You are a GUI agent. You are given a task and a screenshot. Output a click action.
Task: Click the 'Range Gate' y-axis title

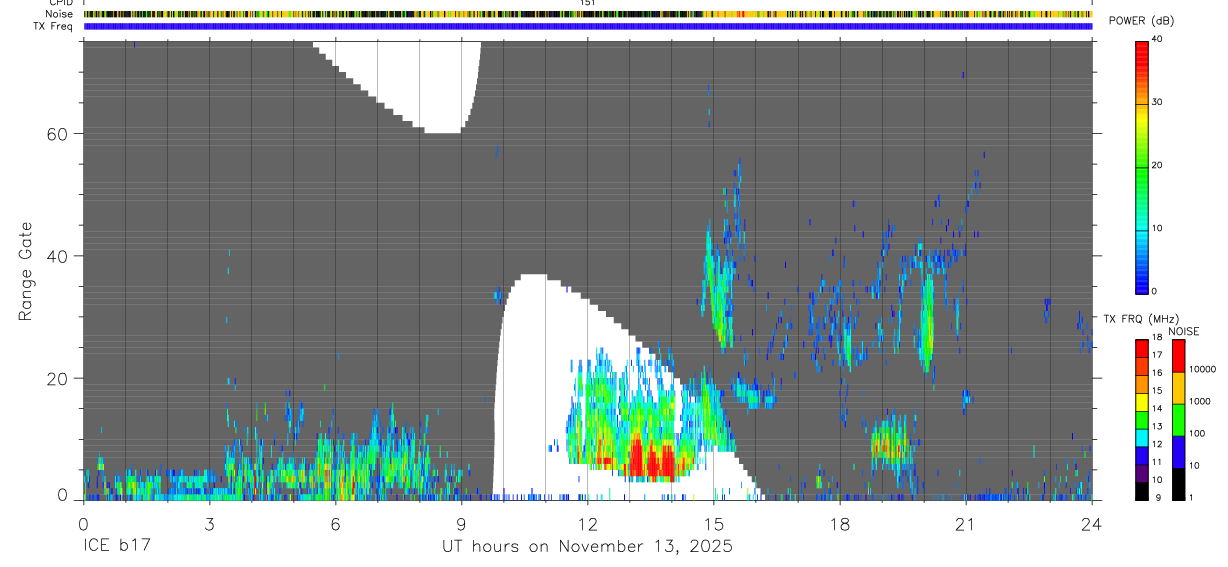coord(26,270)
